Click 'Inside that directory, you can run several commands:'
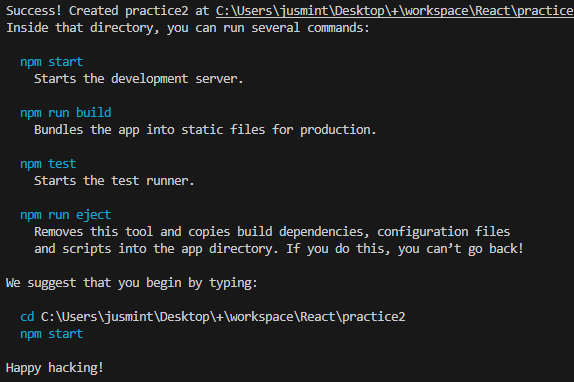The width and height of the screenshot is (574, 382). click(188, 28)
